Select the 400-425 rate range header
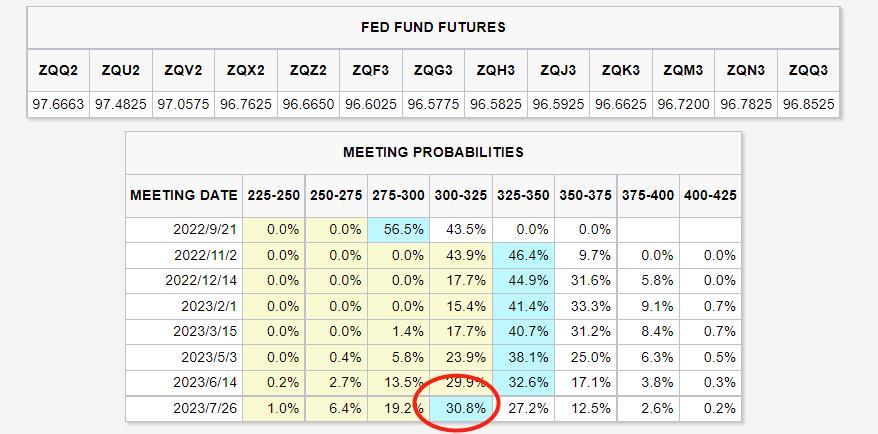The height and width of the screenshot is (434, 878). click(710, 195)
